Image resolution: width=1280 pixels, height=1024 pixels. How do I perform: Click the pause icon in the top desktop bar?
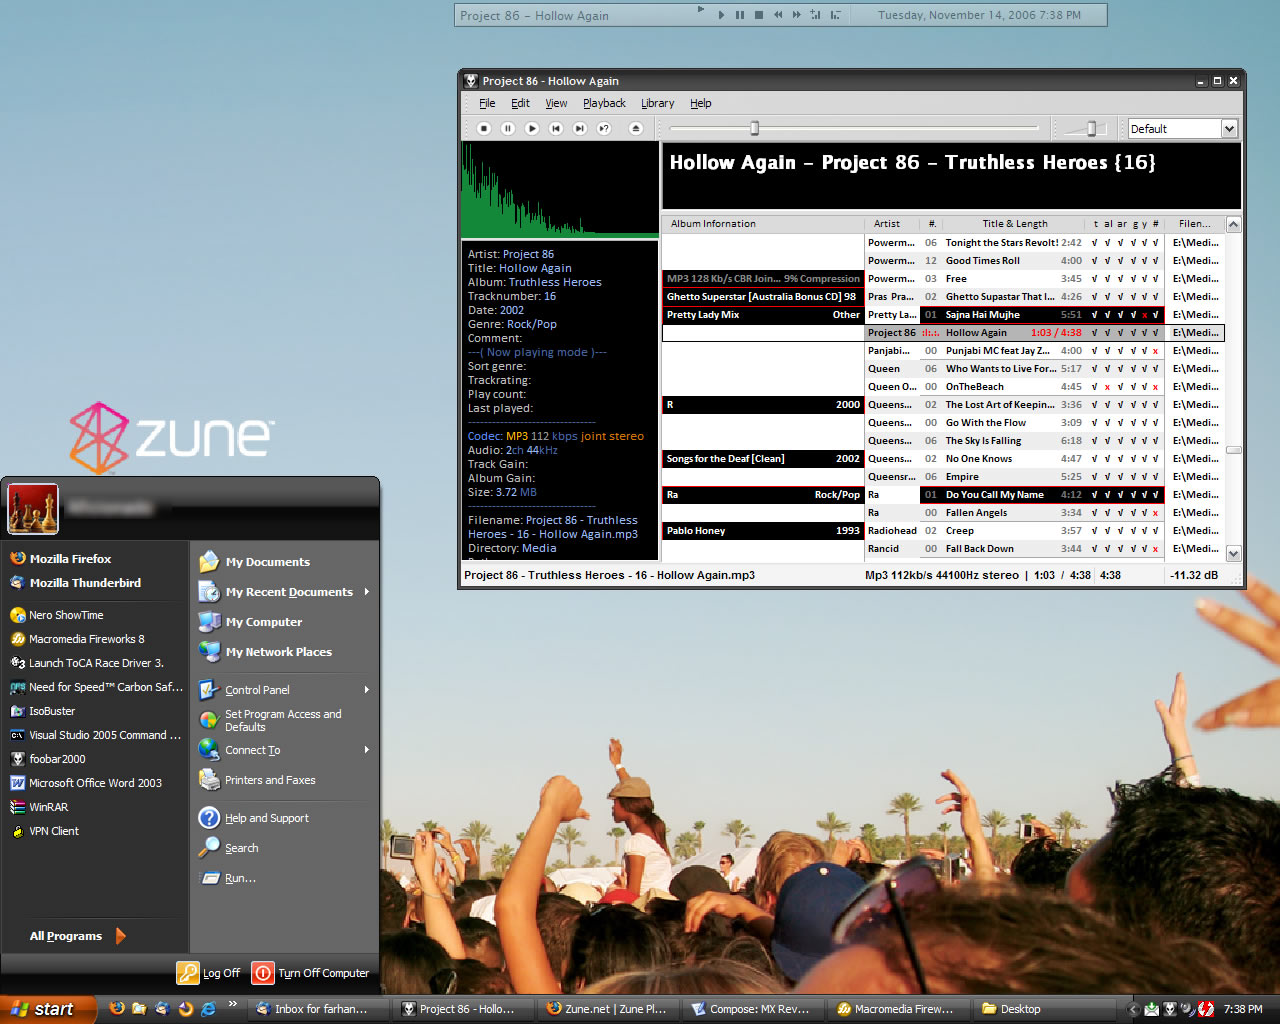pyautogui.click(x=740, y=15)
